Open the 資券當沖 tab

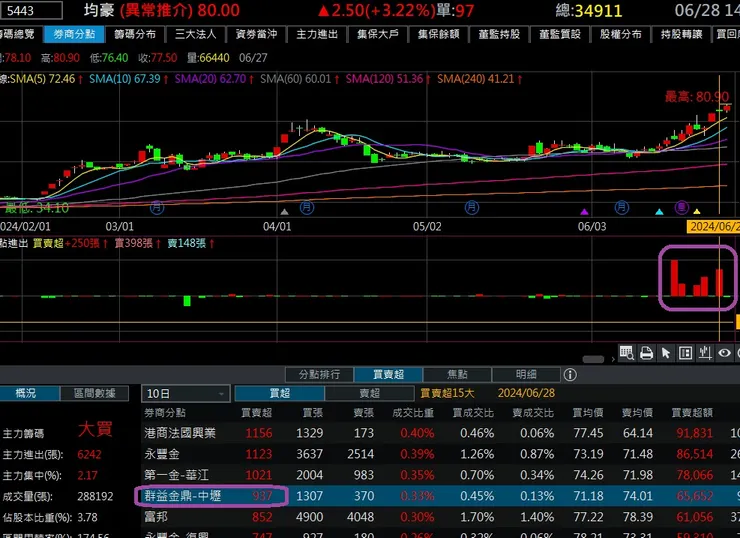click(256, 34)
